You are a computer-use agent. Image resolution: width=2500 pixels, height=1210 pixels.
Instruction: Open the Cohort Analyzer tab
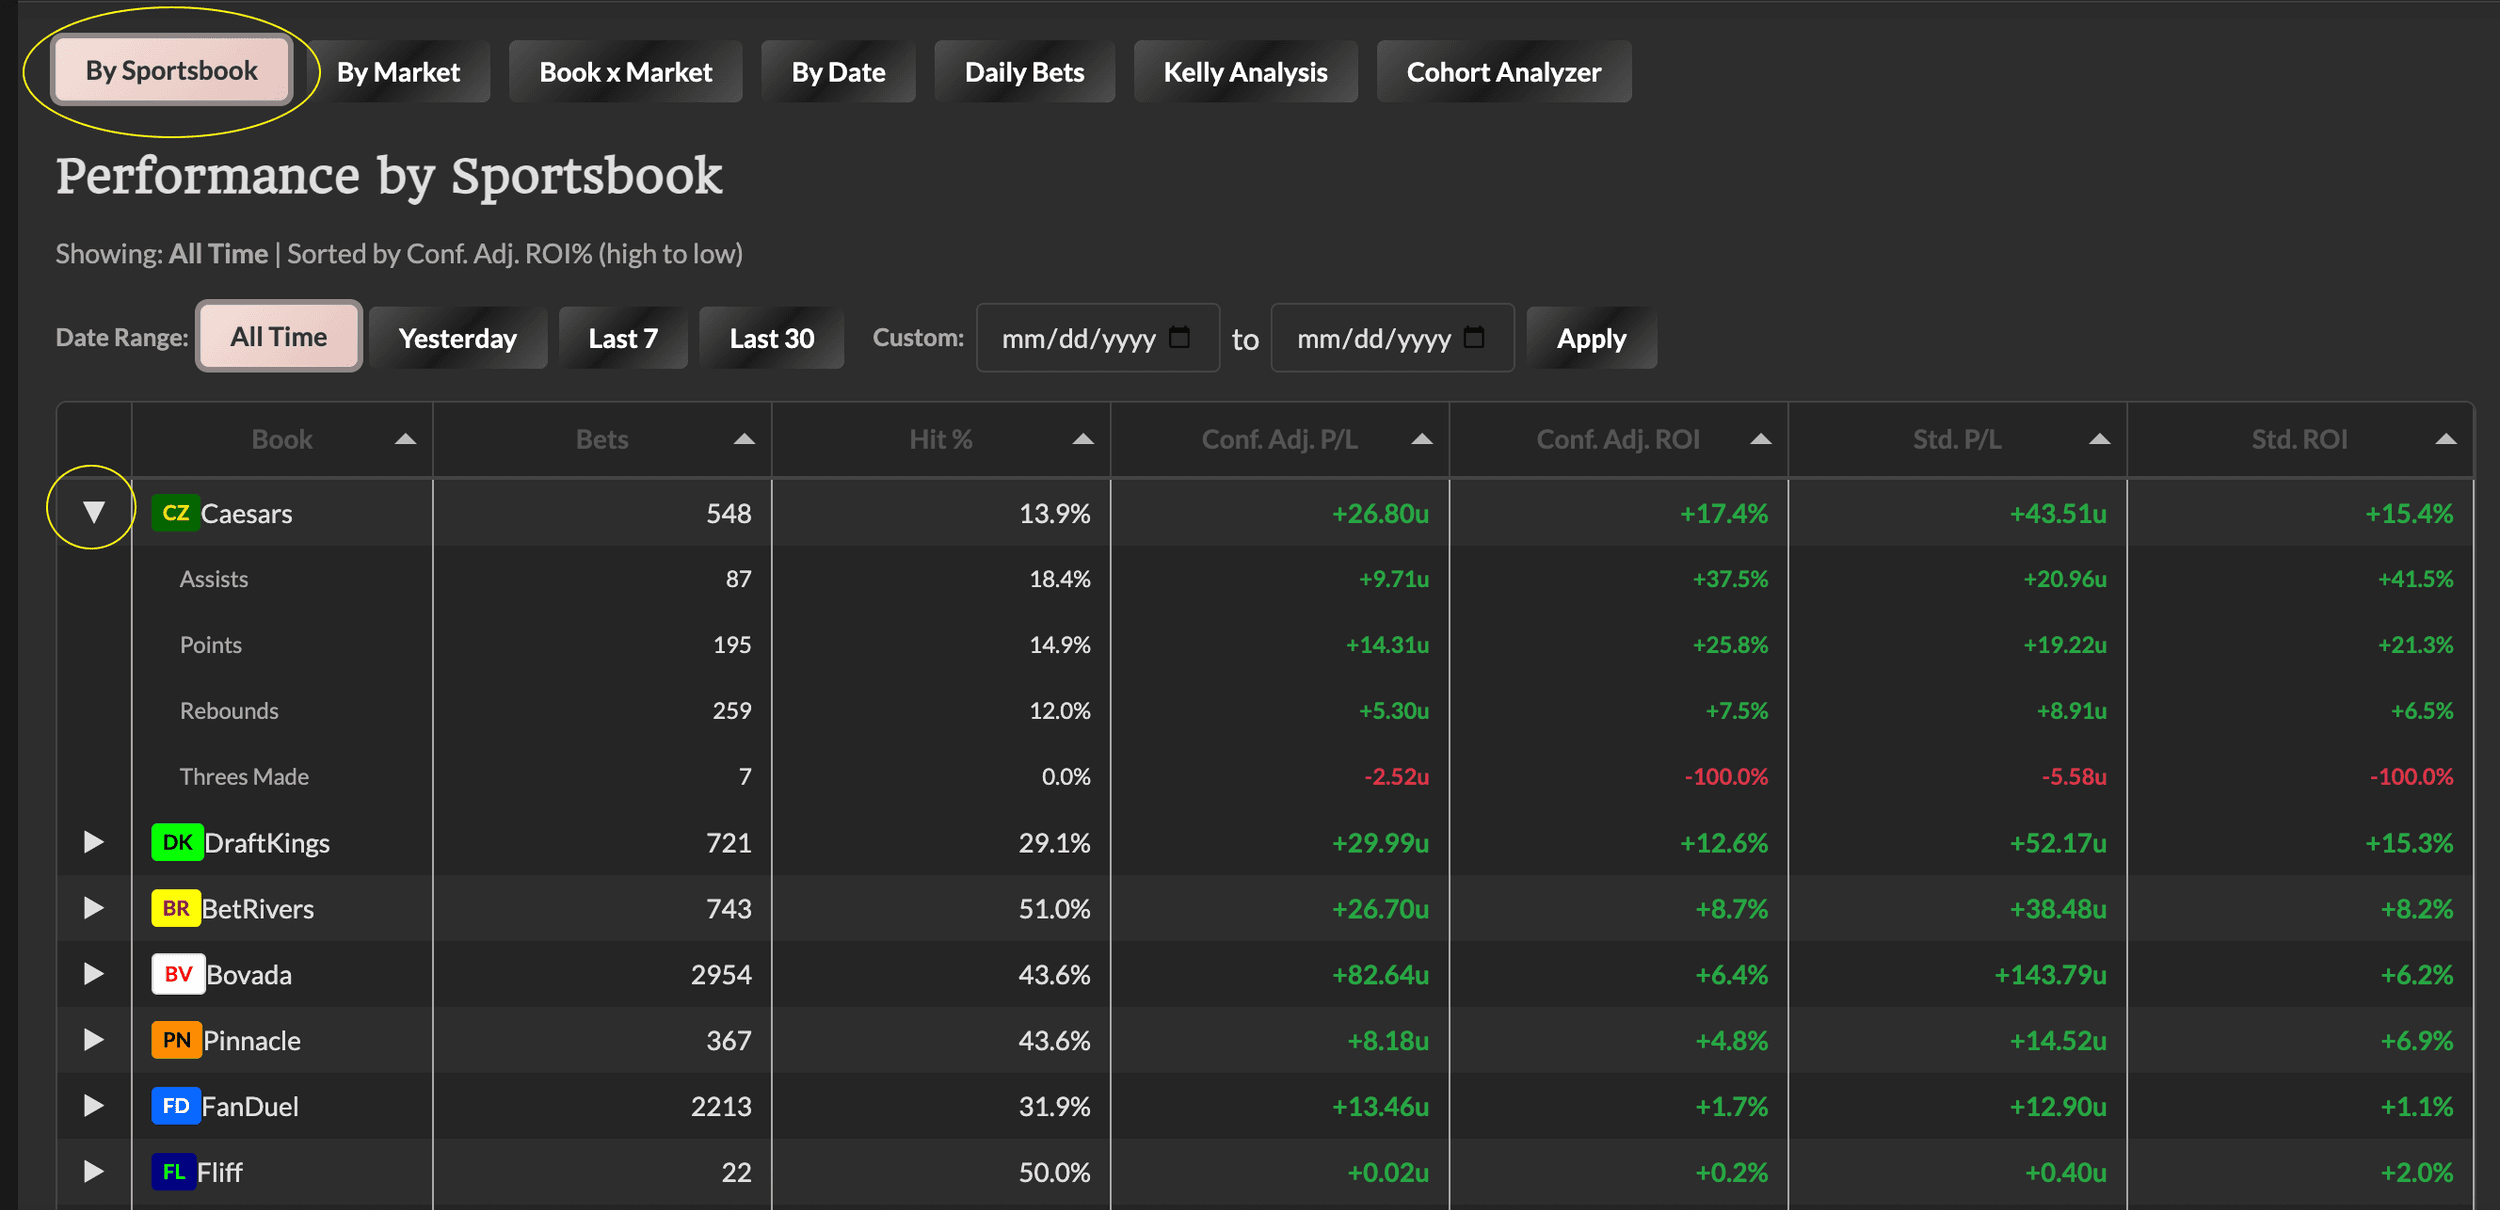coord(1503,72)
